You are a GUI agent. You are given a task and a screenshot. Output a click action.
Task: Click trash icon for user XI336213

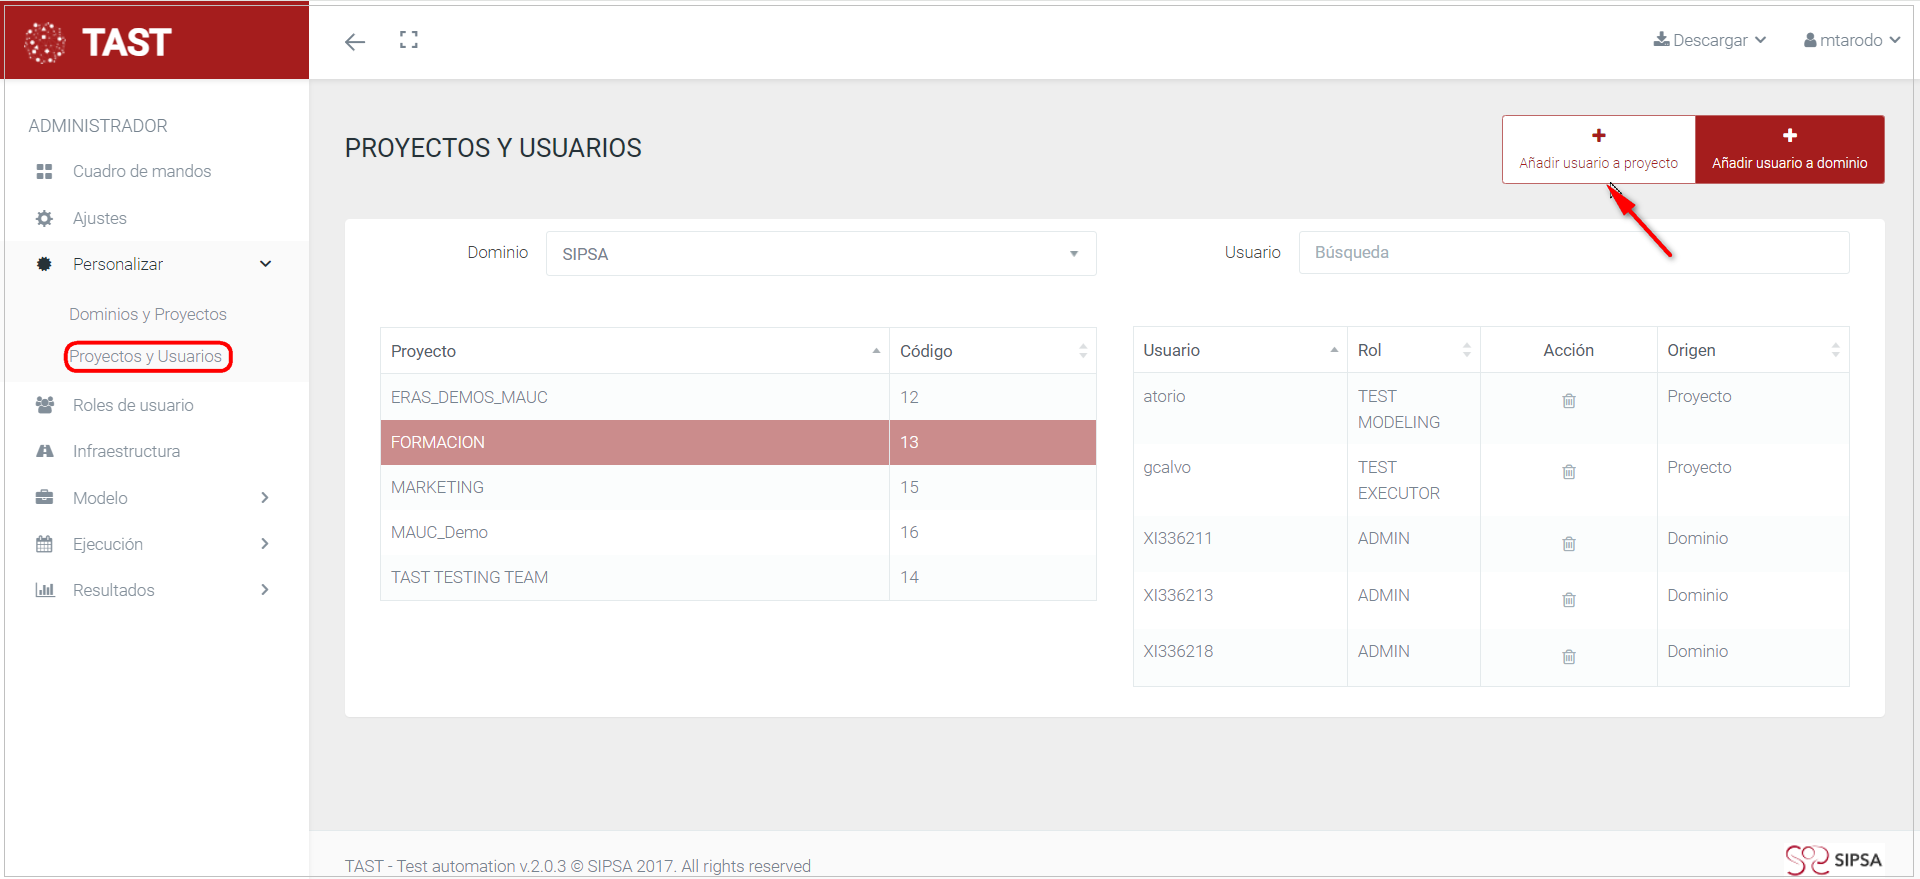1568,600
